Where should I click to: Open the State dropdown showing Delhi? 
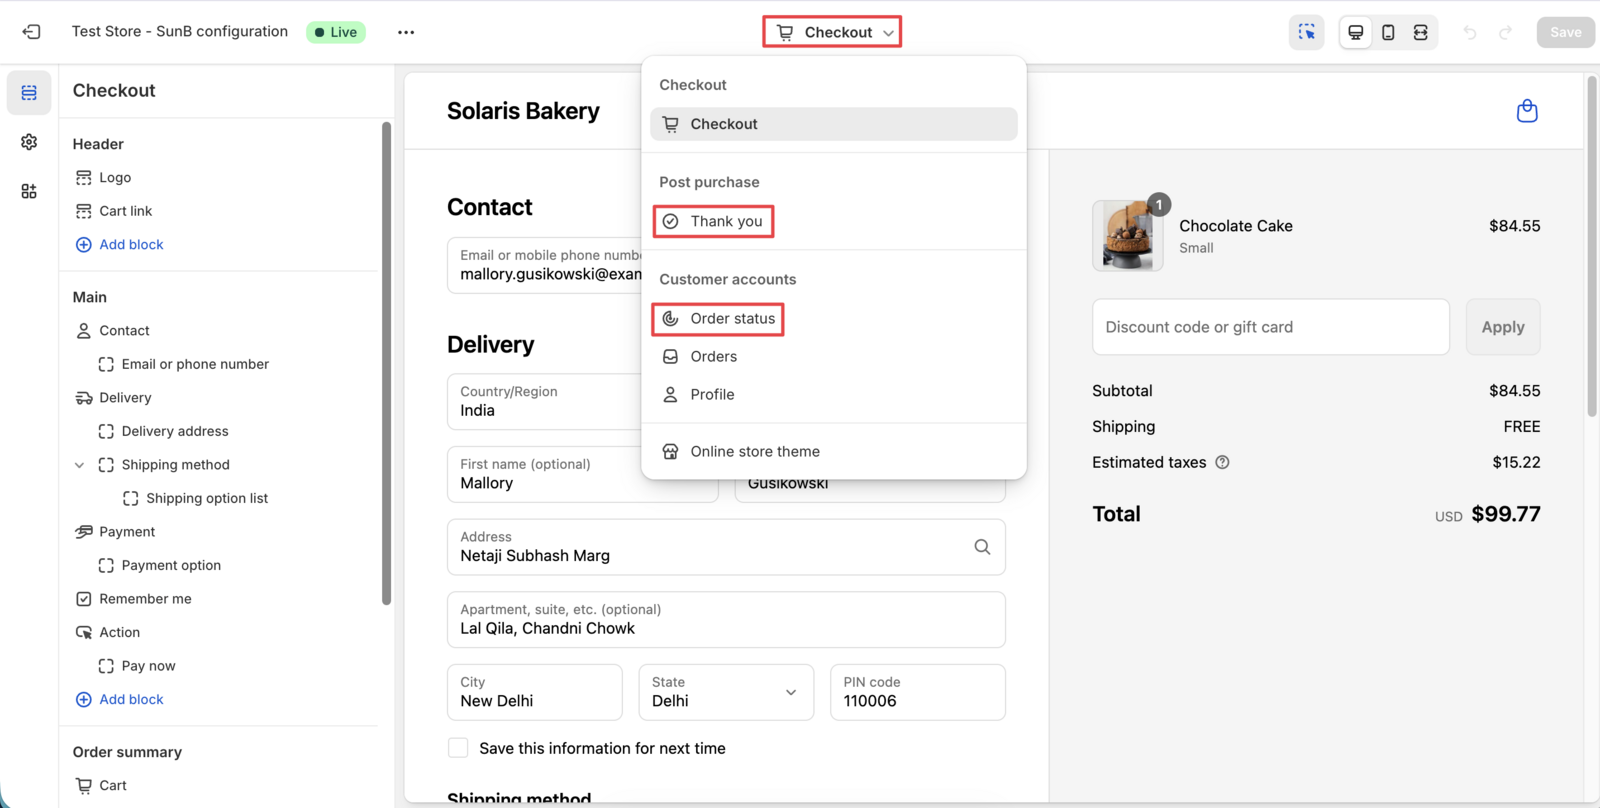(726, 692)
